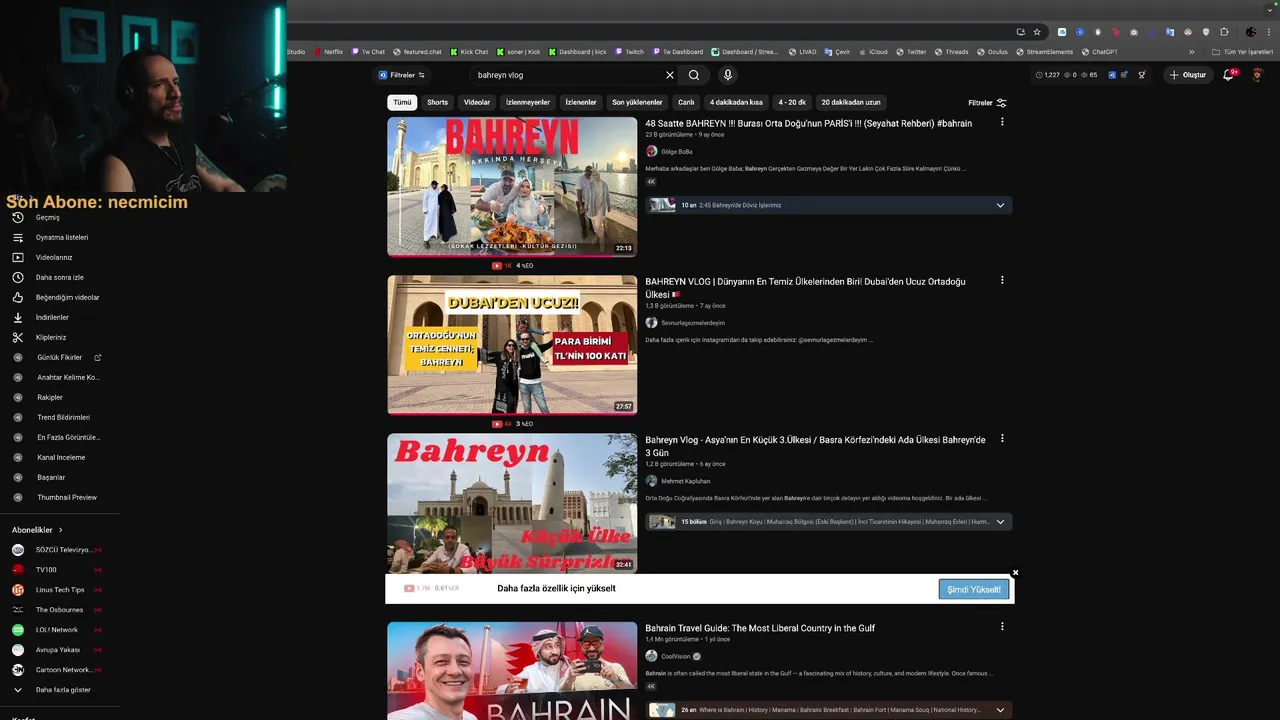The height and width of the screenshot is (720, 1280).
Task: Open Daha sonra izle list
Action: coord(60,277)
